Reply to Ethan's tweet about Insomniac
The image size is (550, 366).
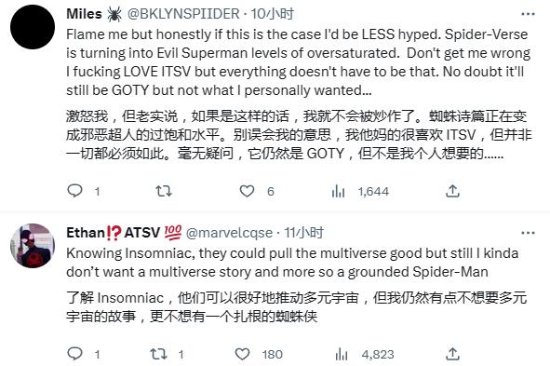tap(75, 354)
